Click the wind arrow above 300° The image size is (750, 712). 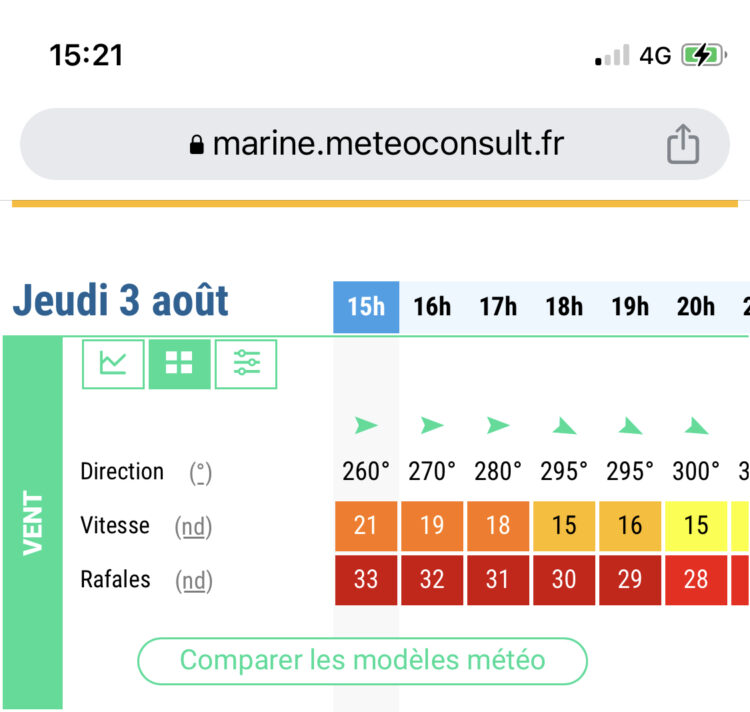click(696, 426)
